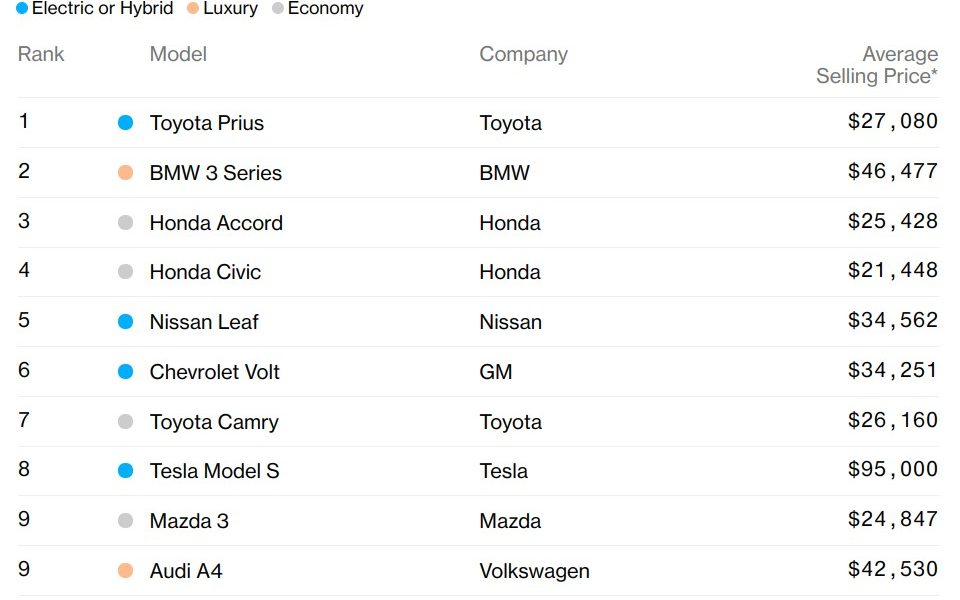This screenshot has height=600, width=960.
Task: Click the gray dot beside Mazda 3
Action: point(126,520)
